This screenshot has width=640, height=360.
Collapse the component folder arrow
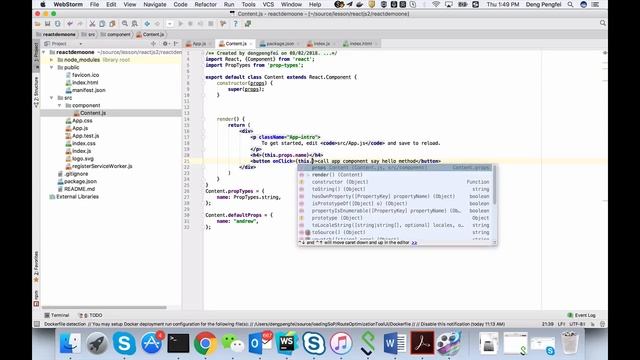pos(60,105)
